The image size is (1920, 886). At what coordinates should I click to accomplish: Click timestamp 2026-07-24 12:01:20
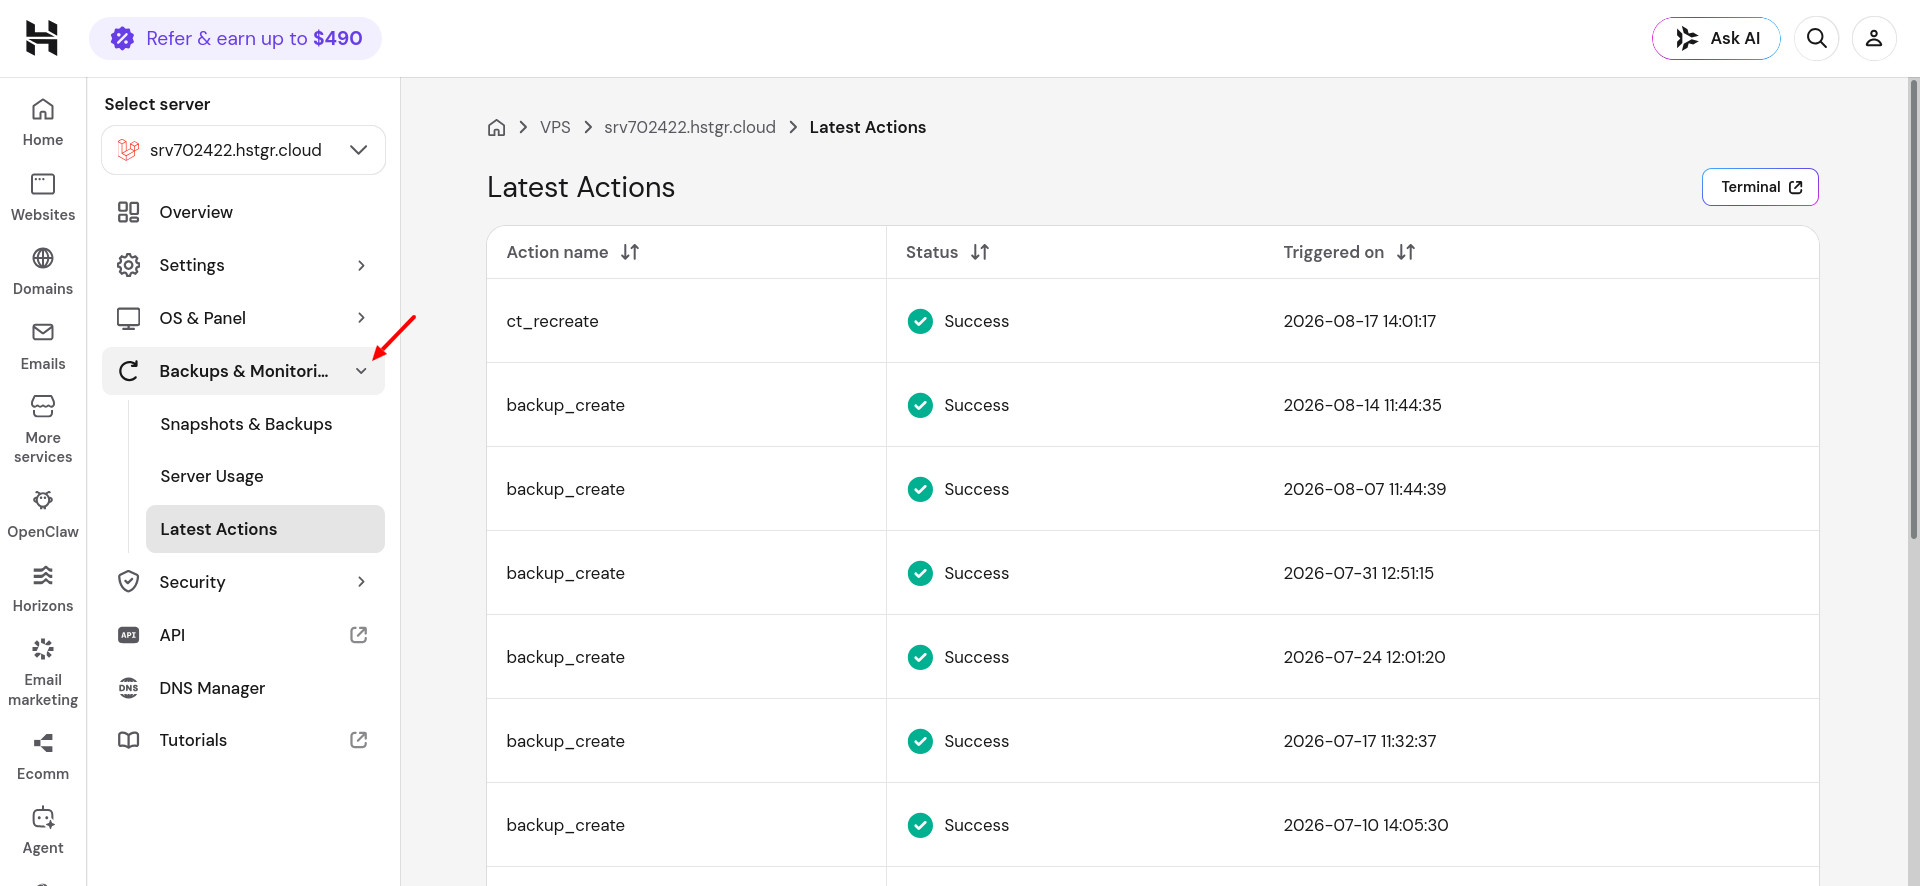1364,657
